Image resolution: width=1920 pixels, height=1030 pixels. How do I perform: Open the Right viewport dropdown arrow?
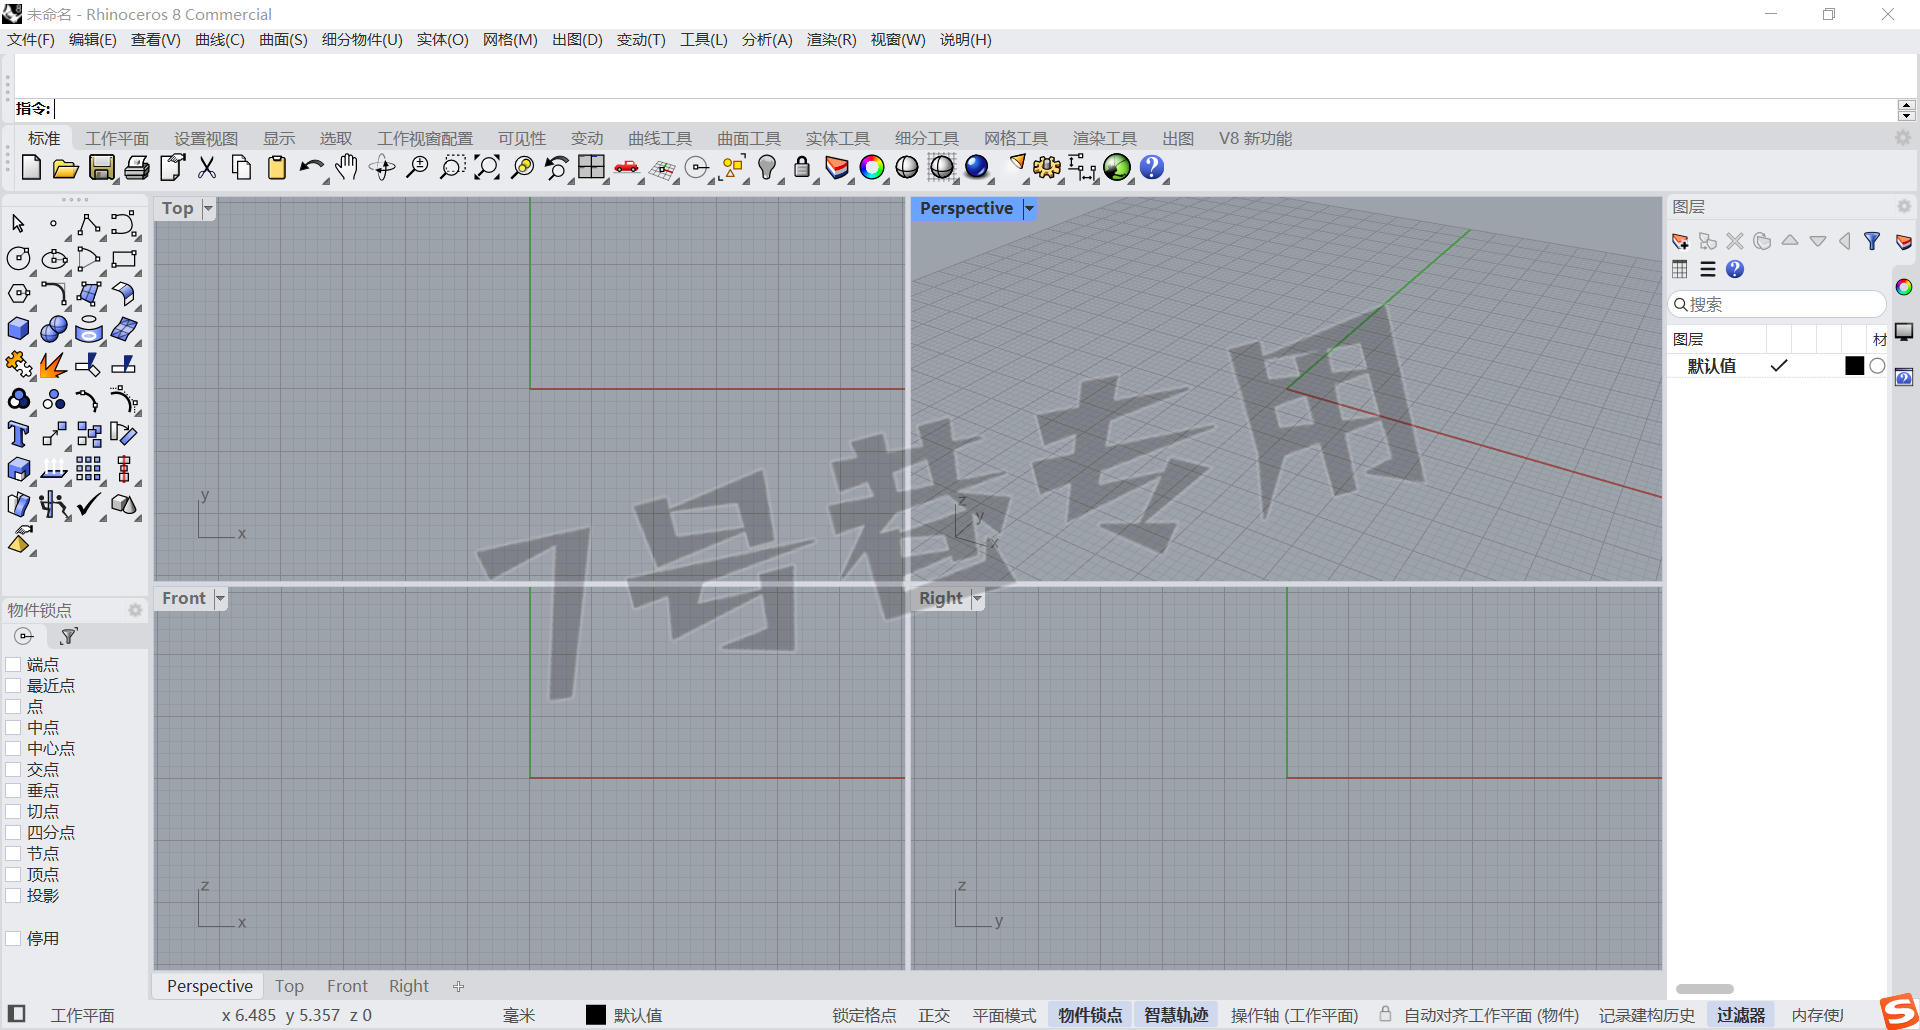977,598
